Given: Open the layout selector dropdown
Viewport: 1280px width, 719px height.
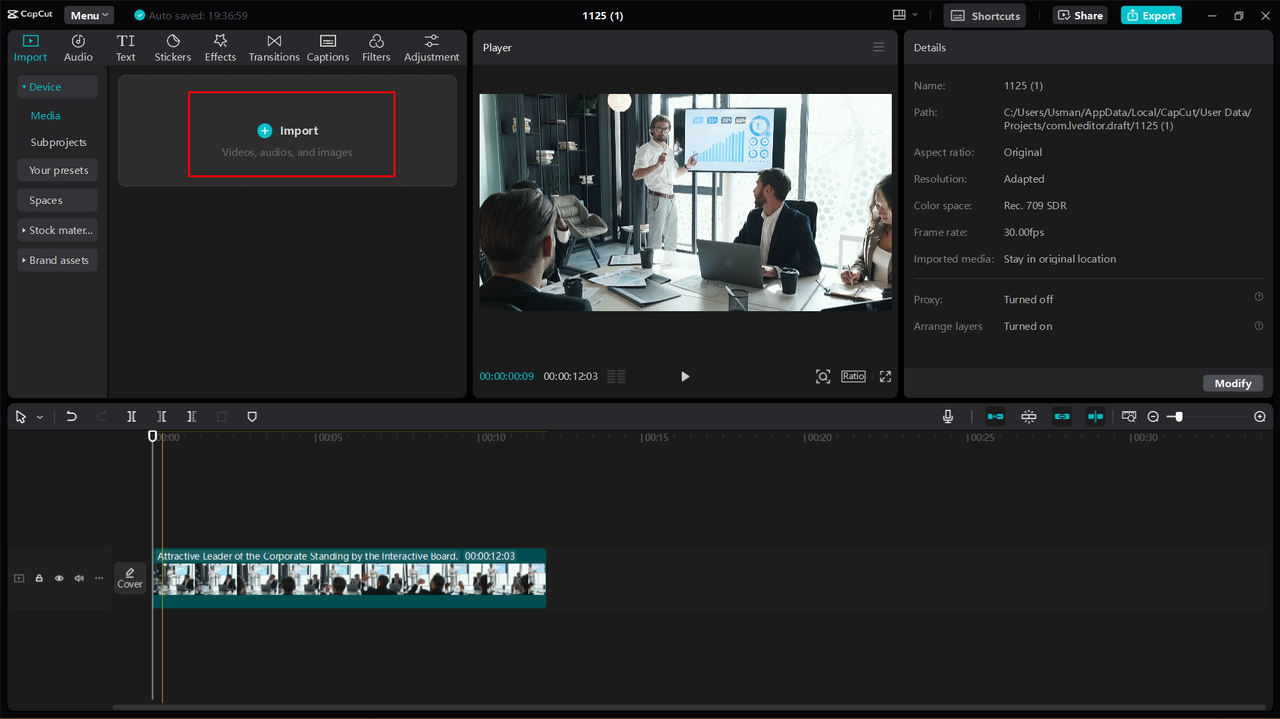Looking at the screenshot, I should (x=905, y=15).
